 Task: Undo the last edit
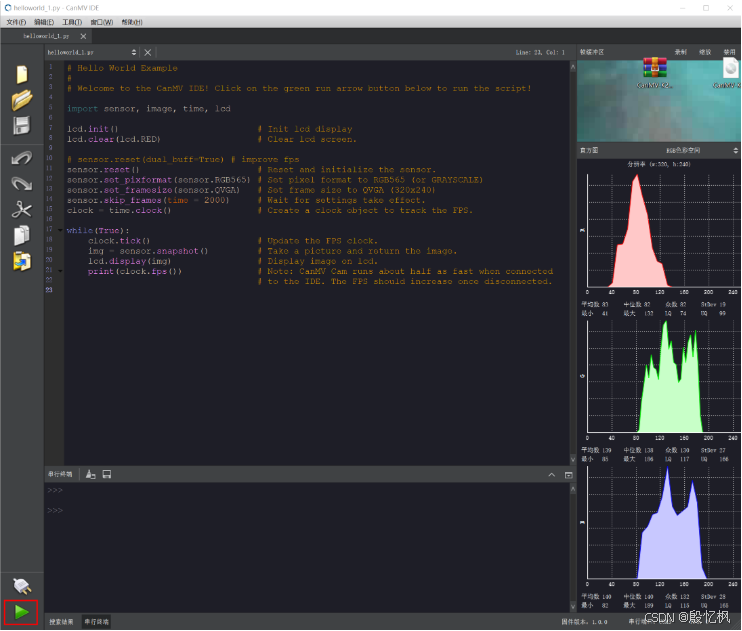(x=22, y=158)
